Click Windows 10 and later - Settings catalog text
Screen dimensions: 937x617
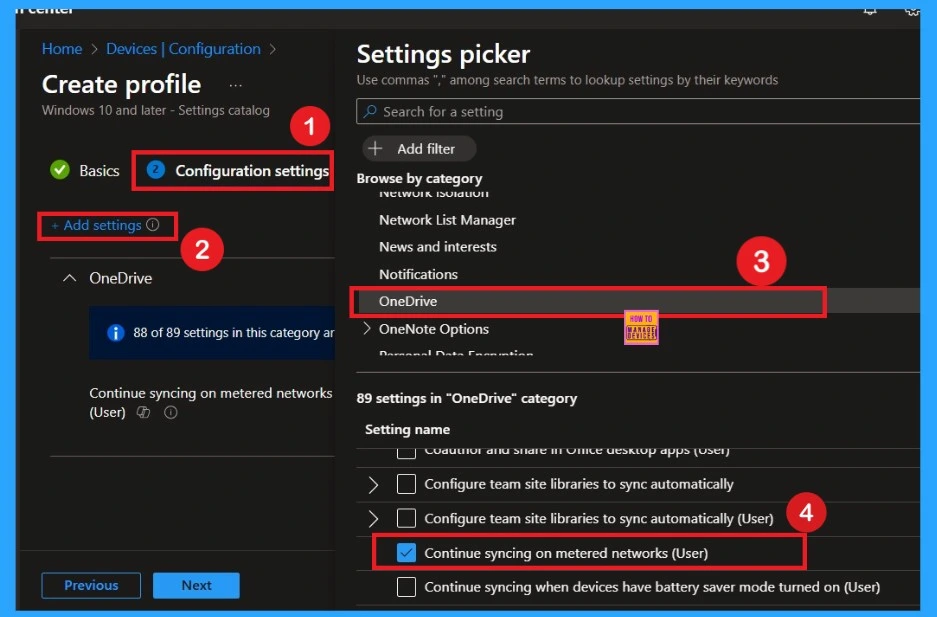(x=155, y=110)
